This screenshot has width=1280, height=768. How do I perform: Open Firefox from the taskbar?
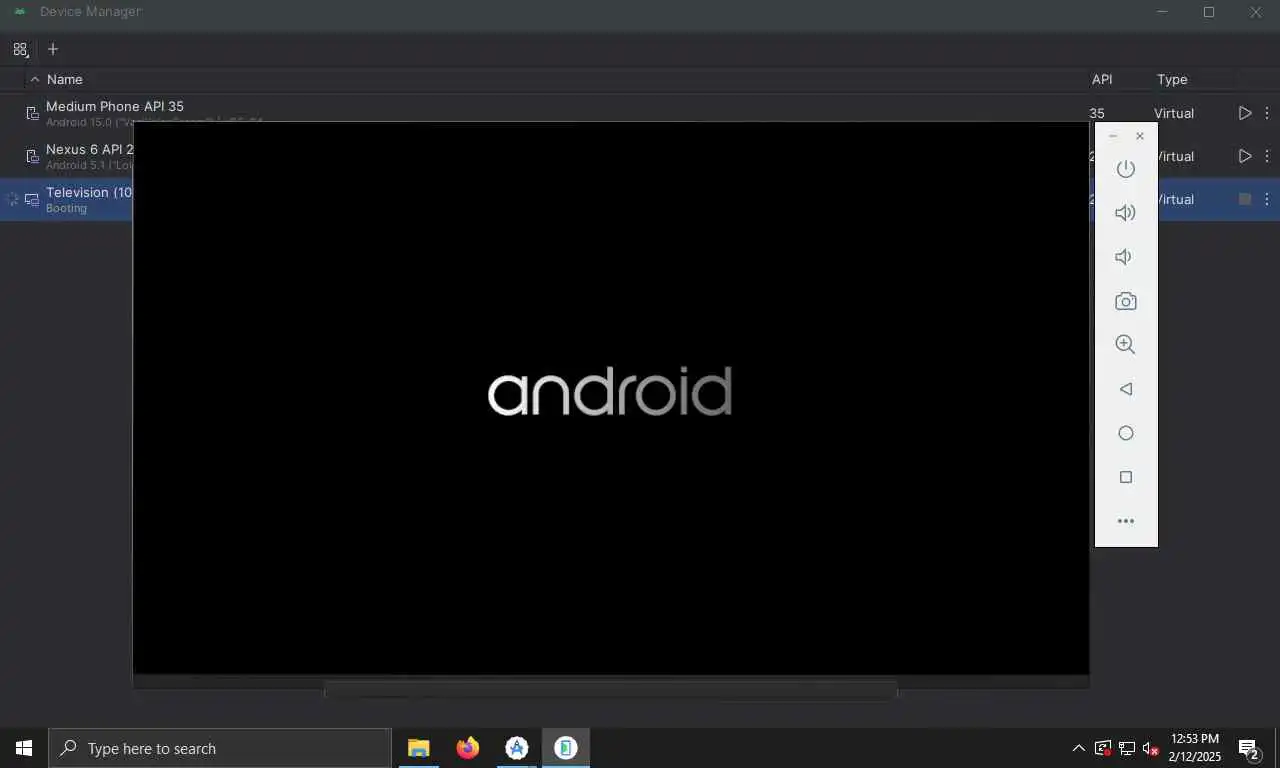(x=467, y=748)
